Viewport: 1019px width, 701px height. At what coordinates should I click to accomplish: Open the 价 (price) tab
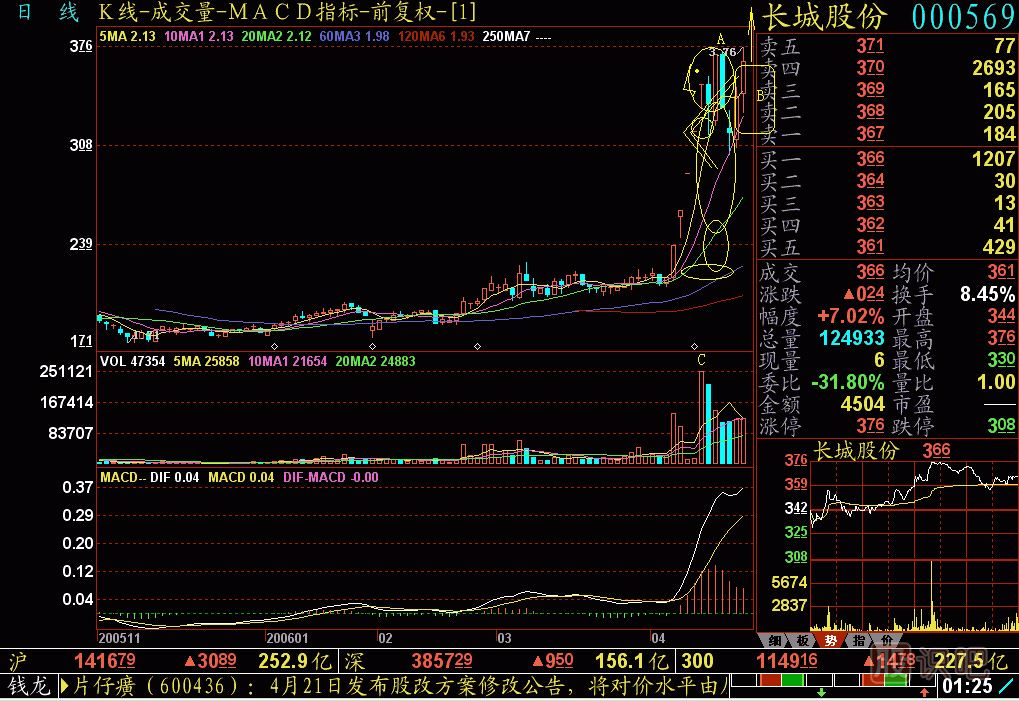click(x=886, y=641)
